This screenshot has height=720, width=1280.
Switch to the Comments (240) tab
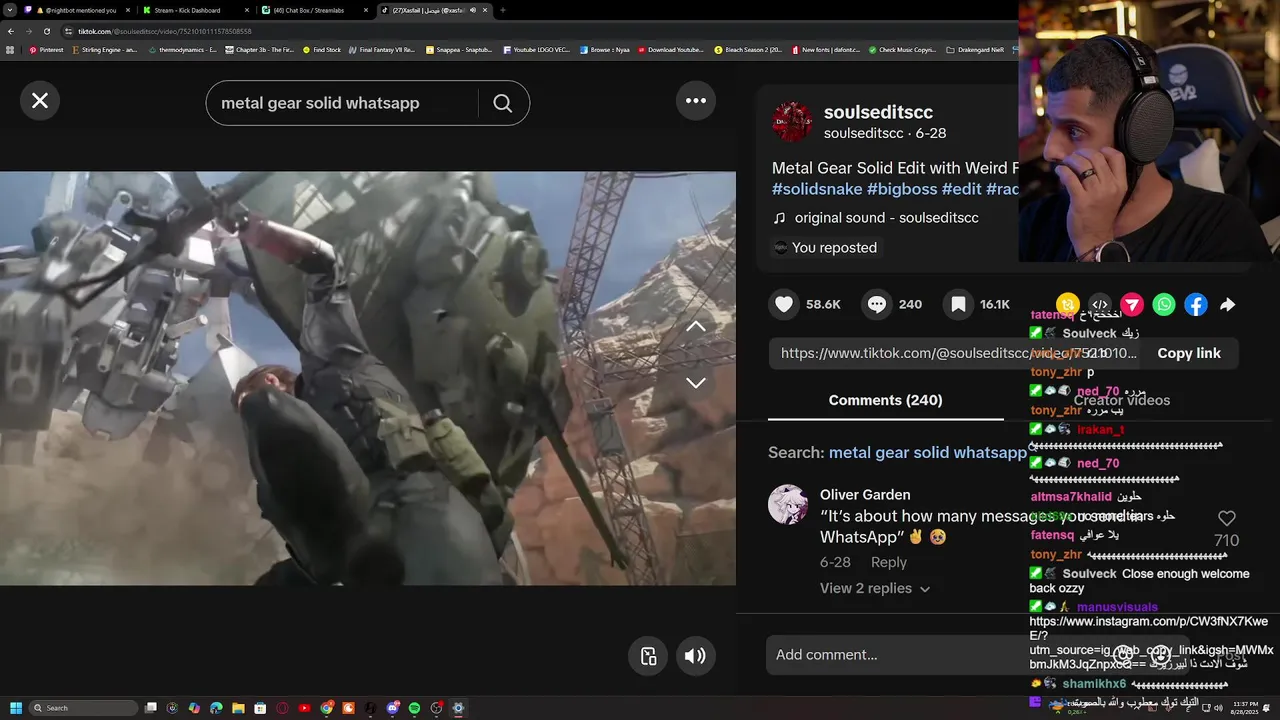[885, 400]
